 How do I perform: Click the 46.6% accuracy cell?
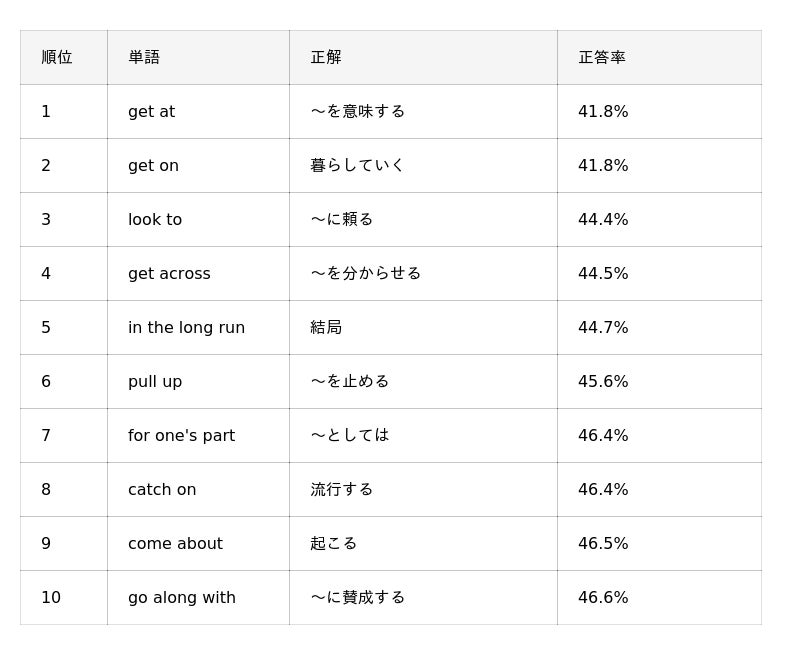[x=660, y=598]
